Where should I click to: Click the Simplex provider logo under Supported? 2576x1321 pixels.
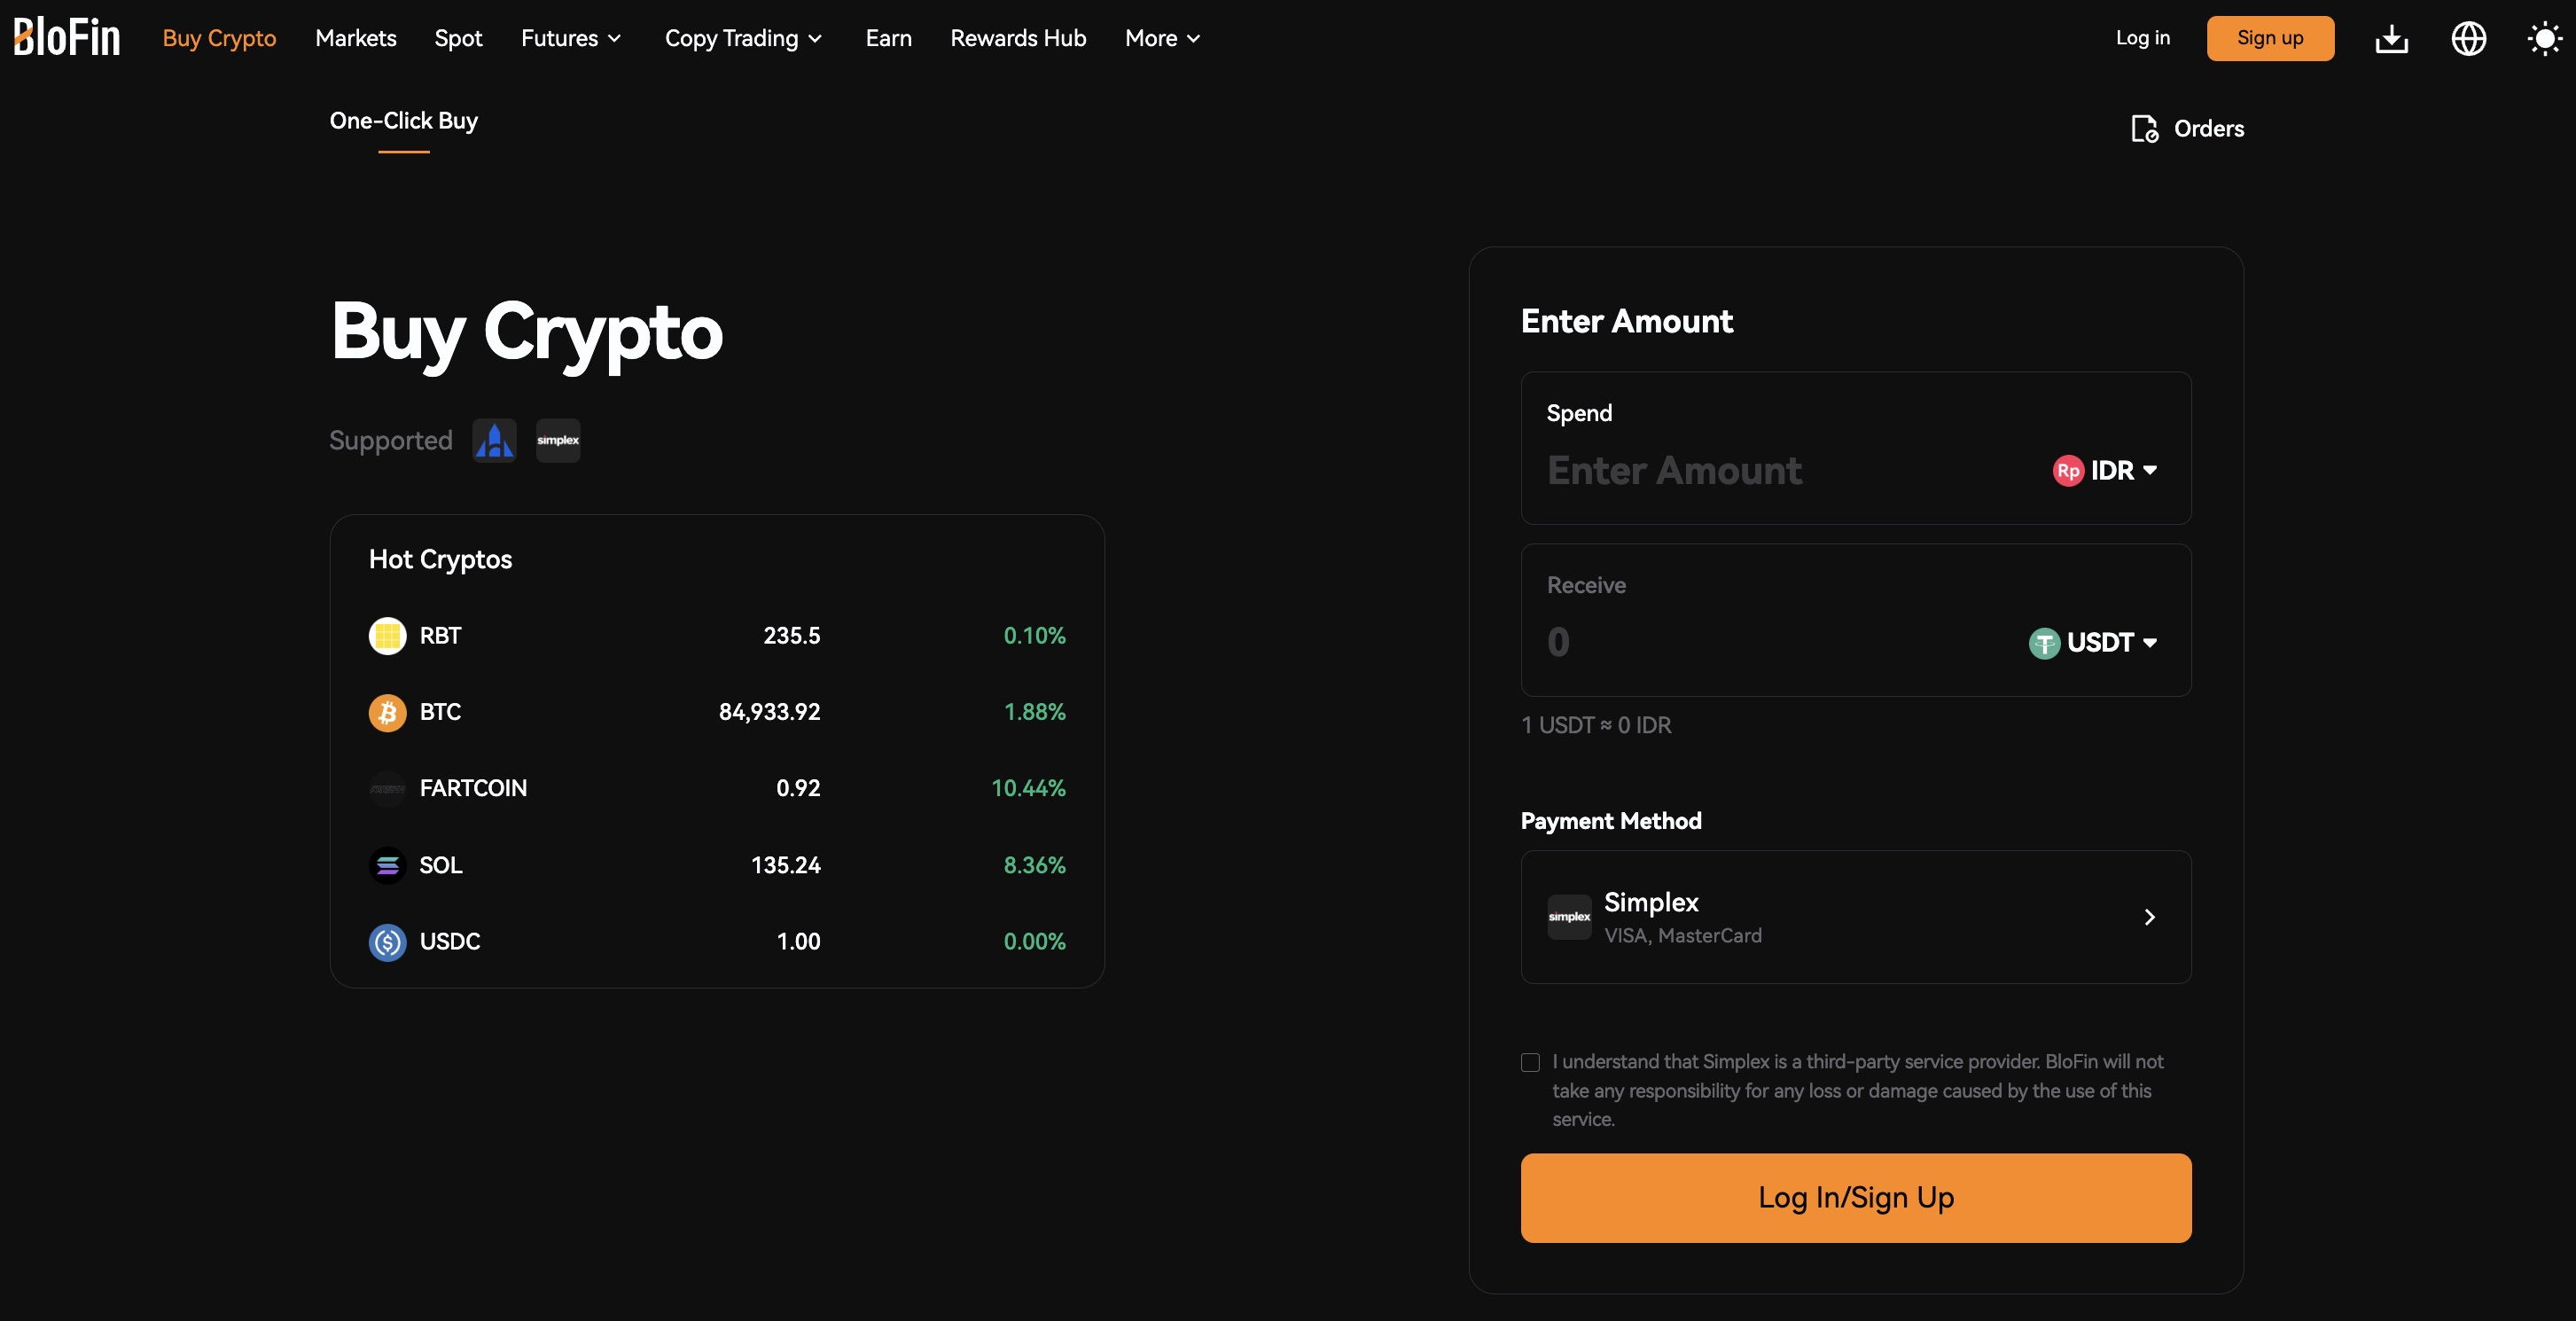click(557, 440)
